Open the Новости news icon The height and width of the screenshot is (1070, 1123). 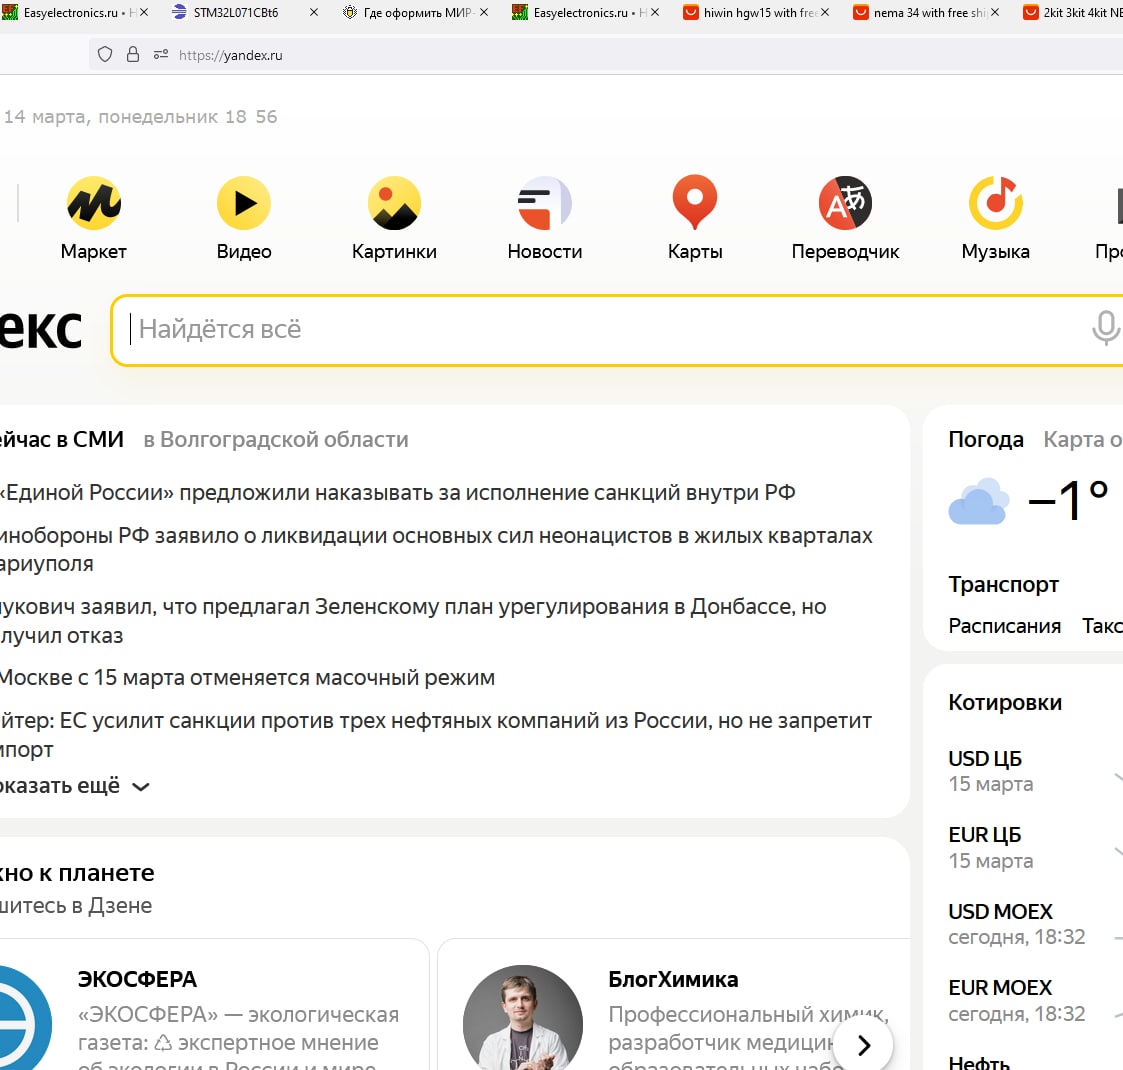click(x=545, y=203)
